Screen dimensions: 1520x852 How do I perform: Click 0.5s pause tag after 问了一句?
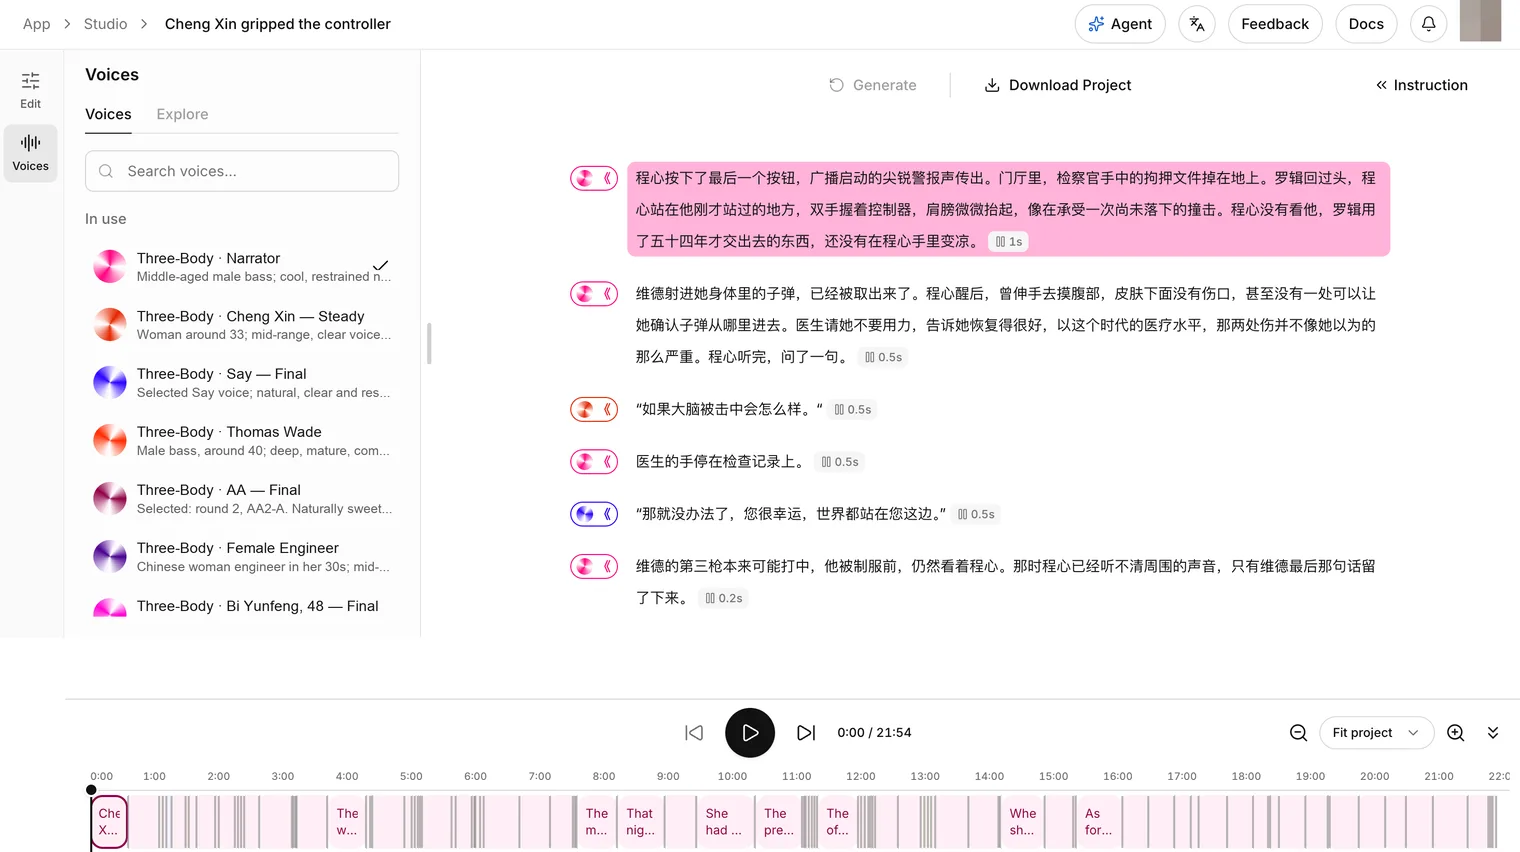click(x=883, y=357)
